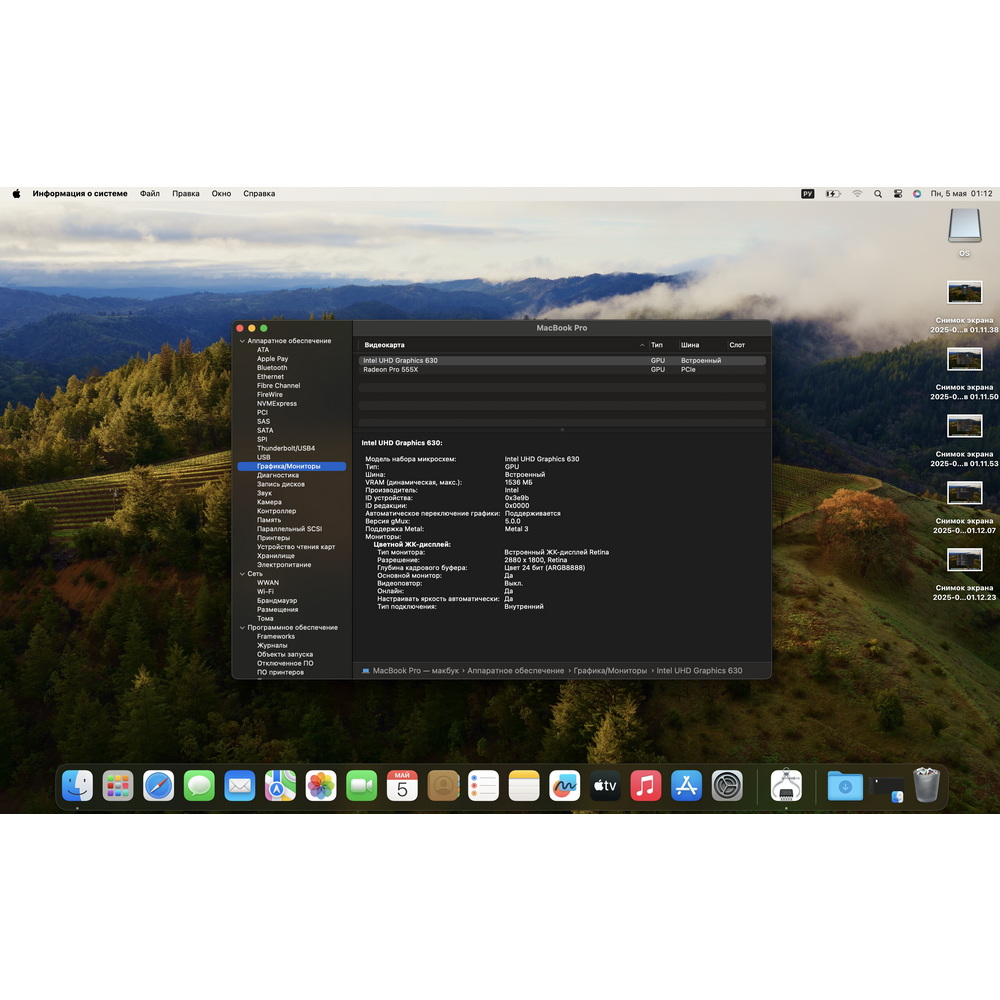Click the Шина column header
The height and width of the screenshot is (1000, 1000).
pos(690,345)
